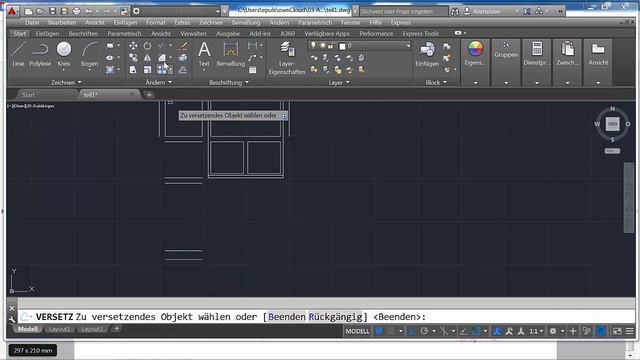Expand the Eigenschaften panel arrow
Viewport: 640px width, 360px height.
click(476, 83)
